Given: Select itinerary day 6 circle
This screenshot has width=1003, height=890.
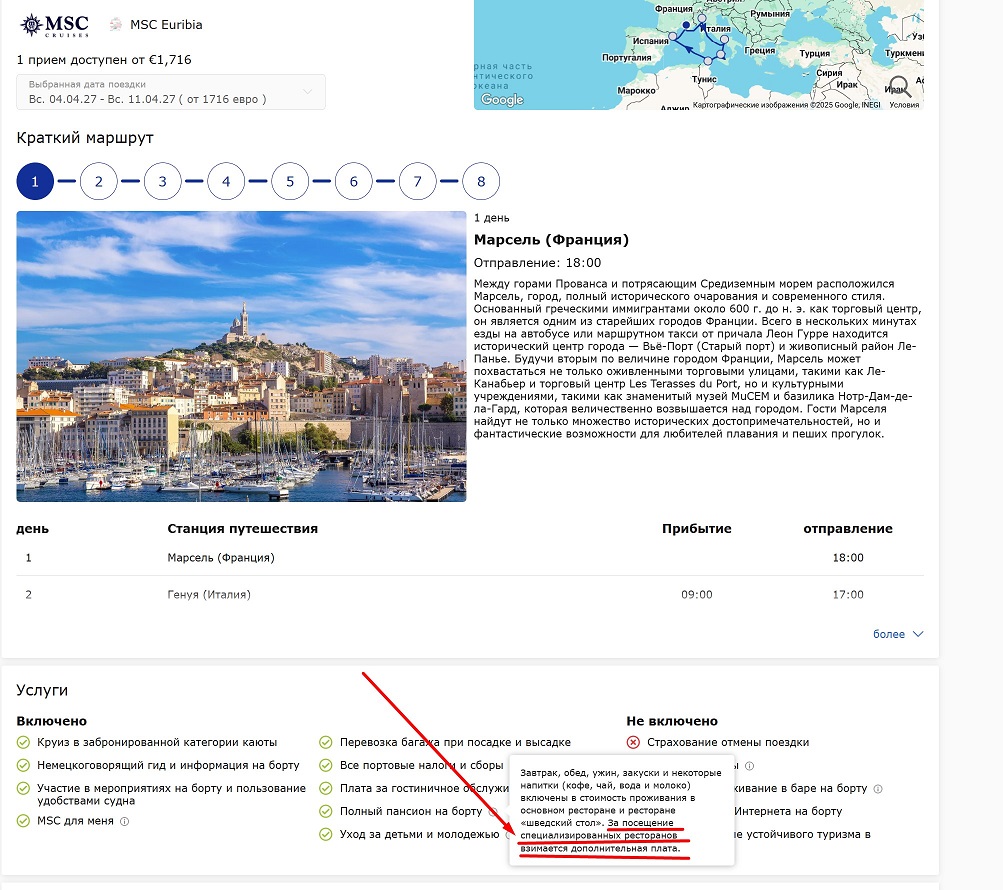Looking at the screenshot, I should pos(354,181).
